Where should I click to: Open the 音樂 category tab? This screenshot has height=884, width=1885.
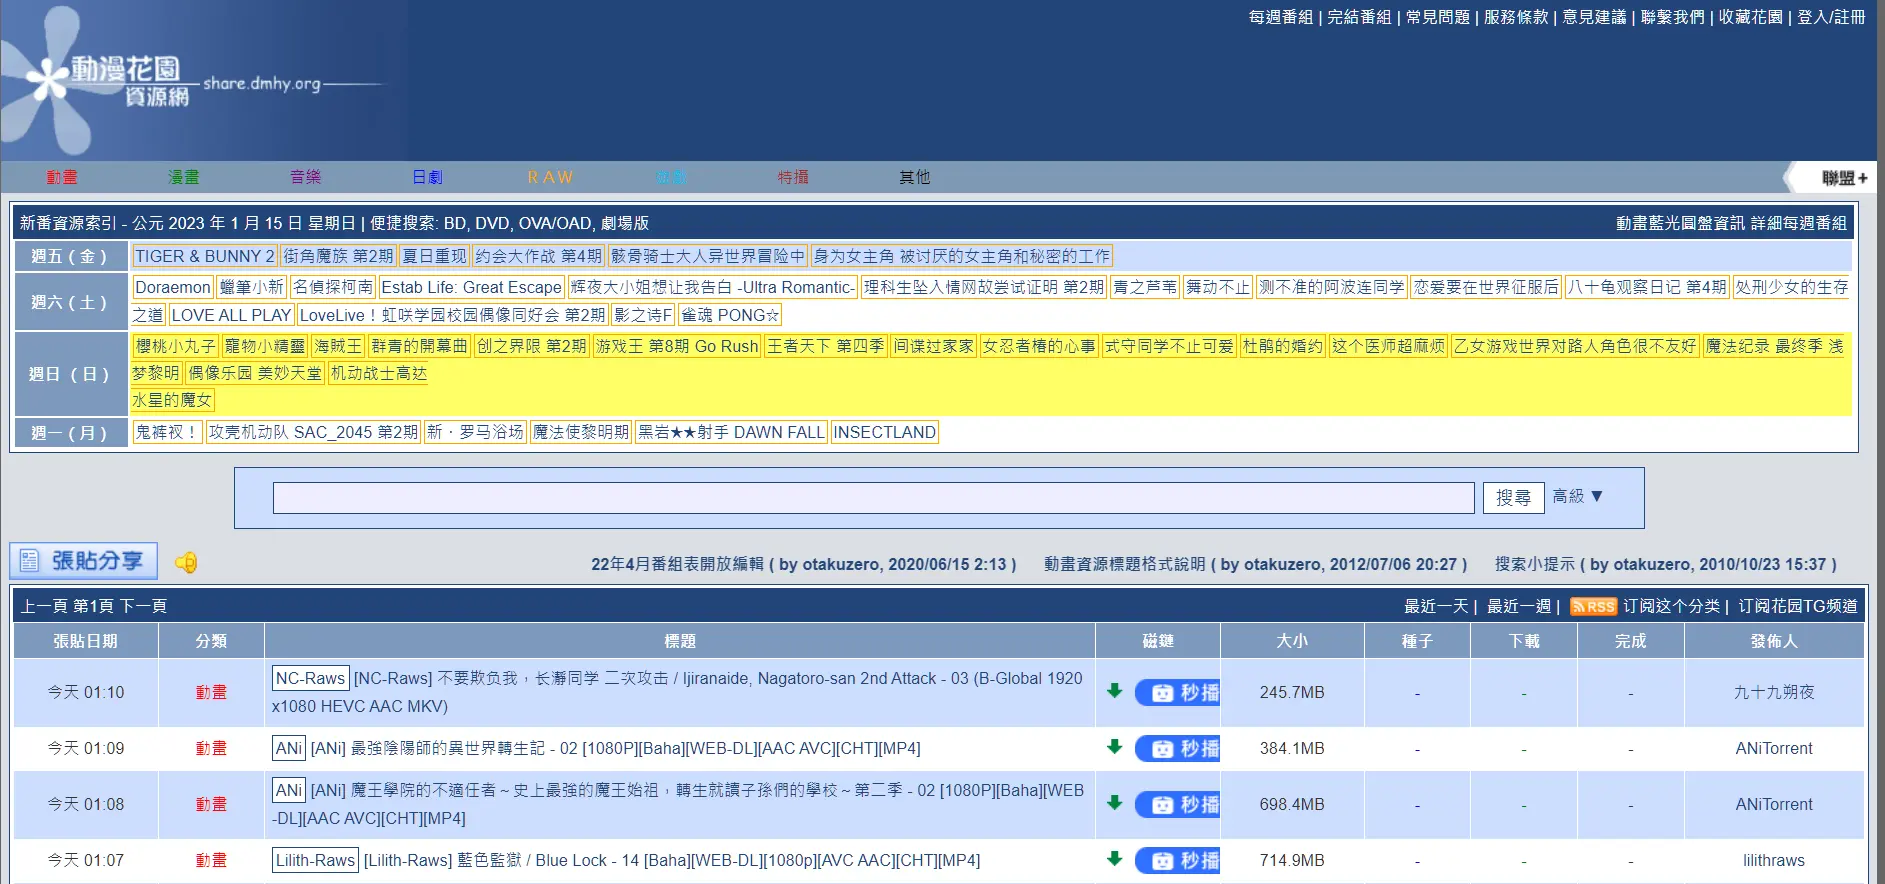point(305,177)
